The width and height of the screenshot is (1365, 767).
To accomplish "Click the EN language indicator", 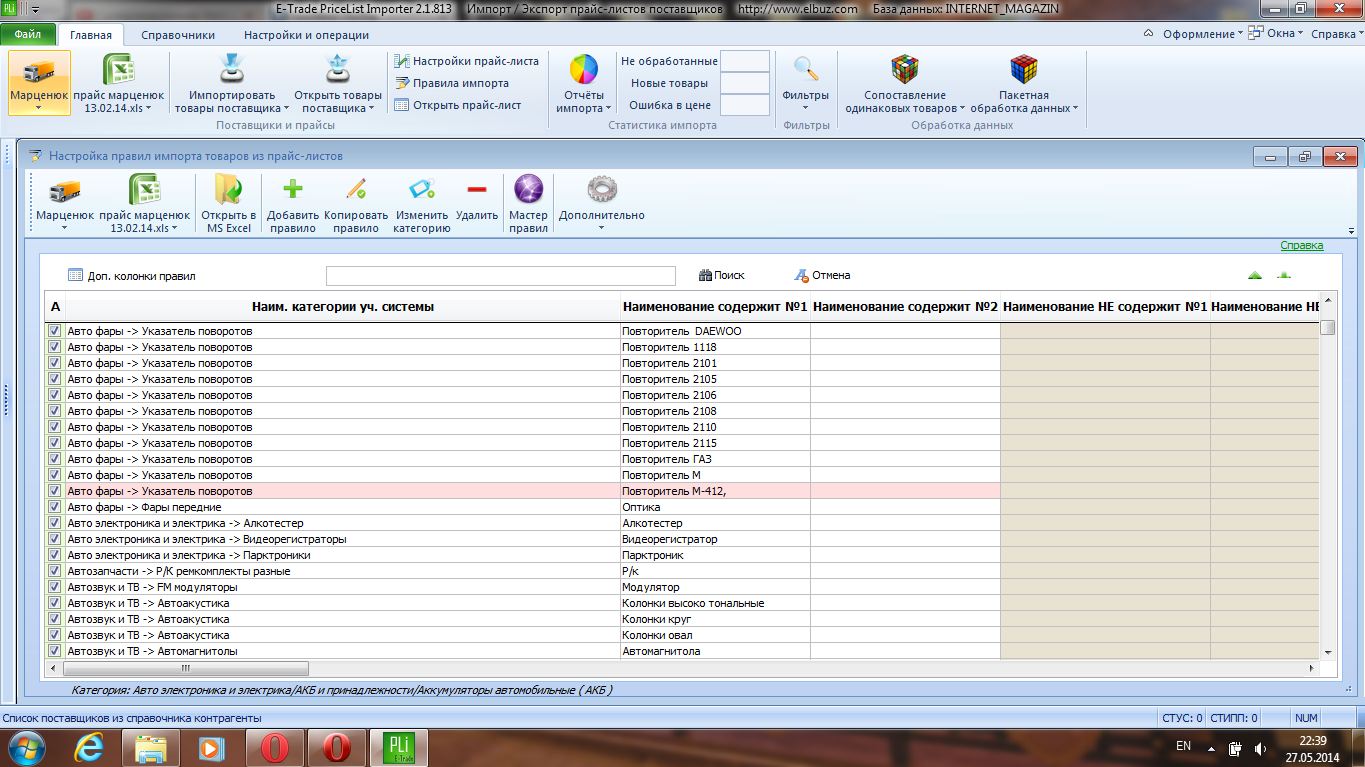I will [1184, 746].
